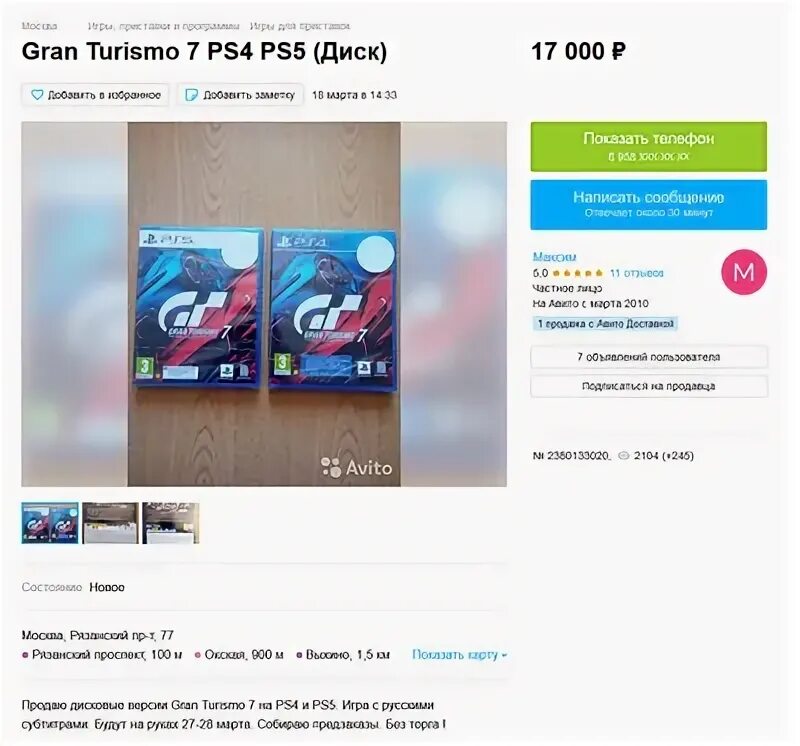Show seller phone with green button
The width and height of the screenshot is (800, 746).
point(648,146)
